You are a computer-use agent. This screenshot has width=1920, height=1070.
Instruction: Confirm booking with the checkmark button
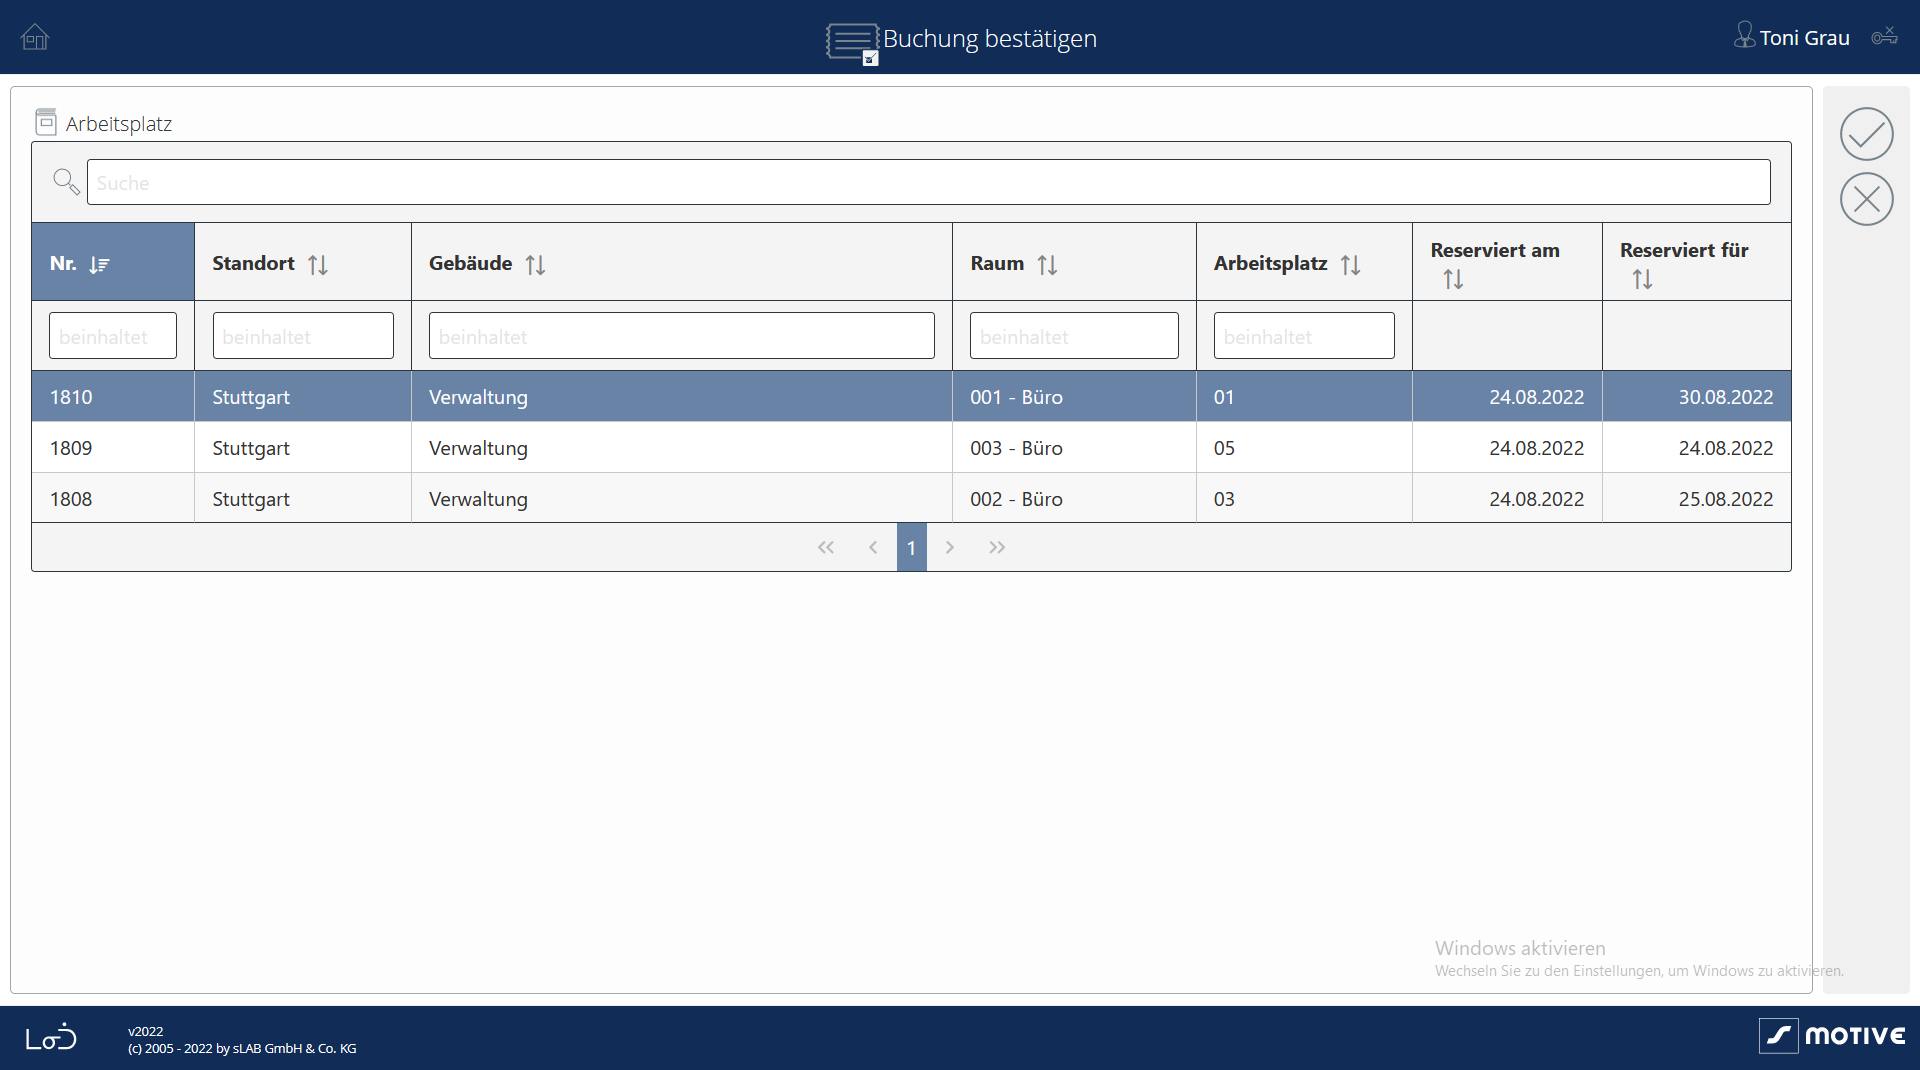coord(1866,134)
